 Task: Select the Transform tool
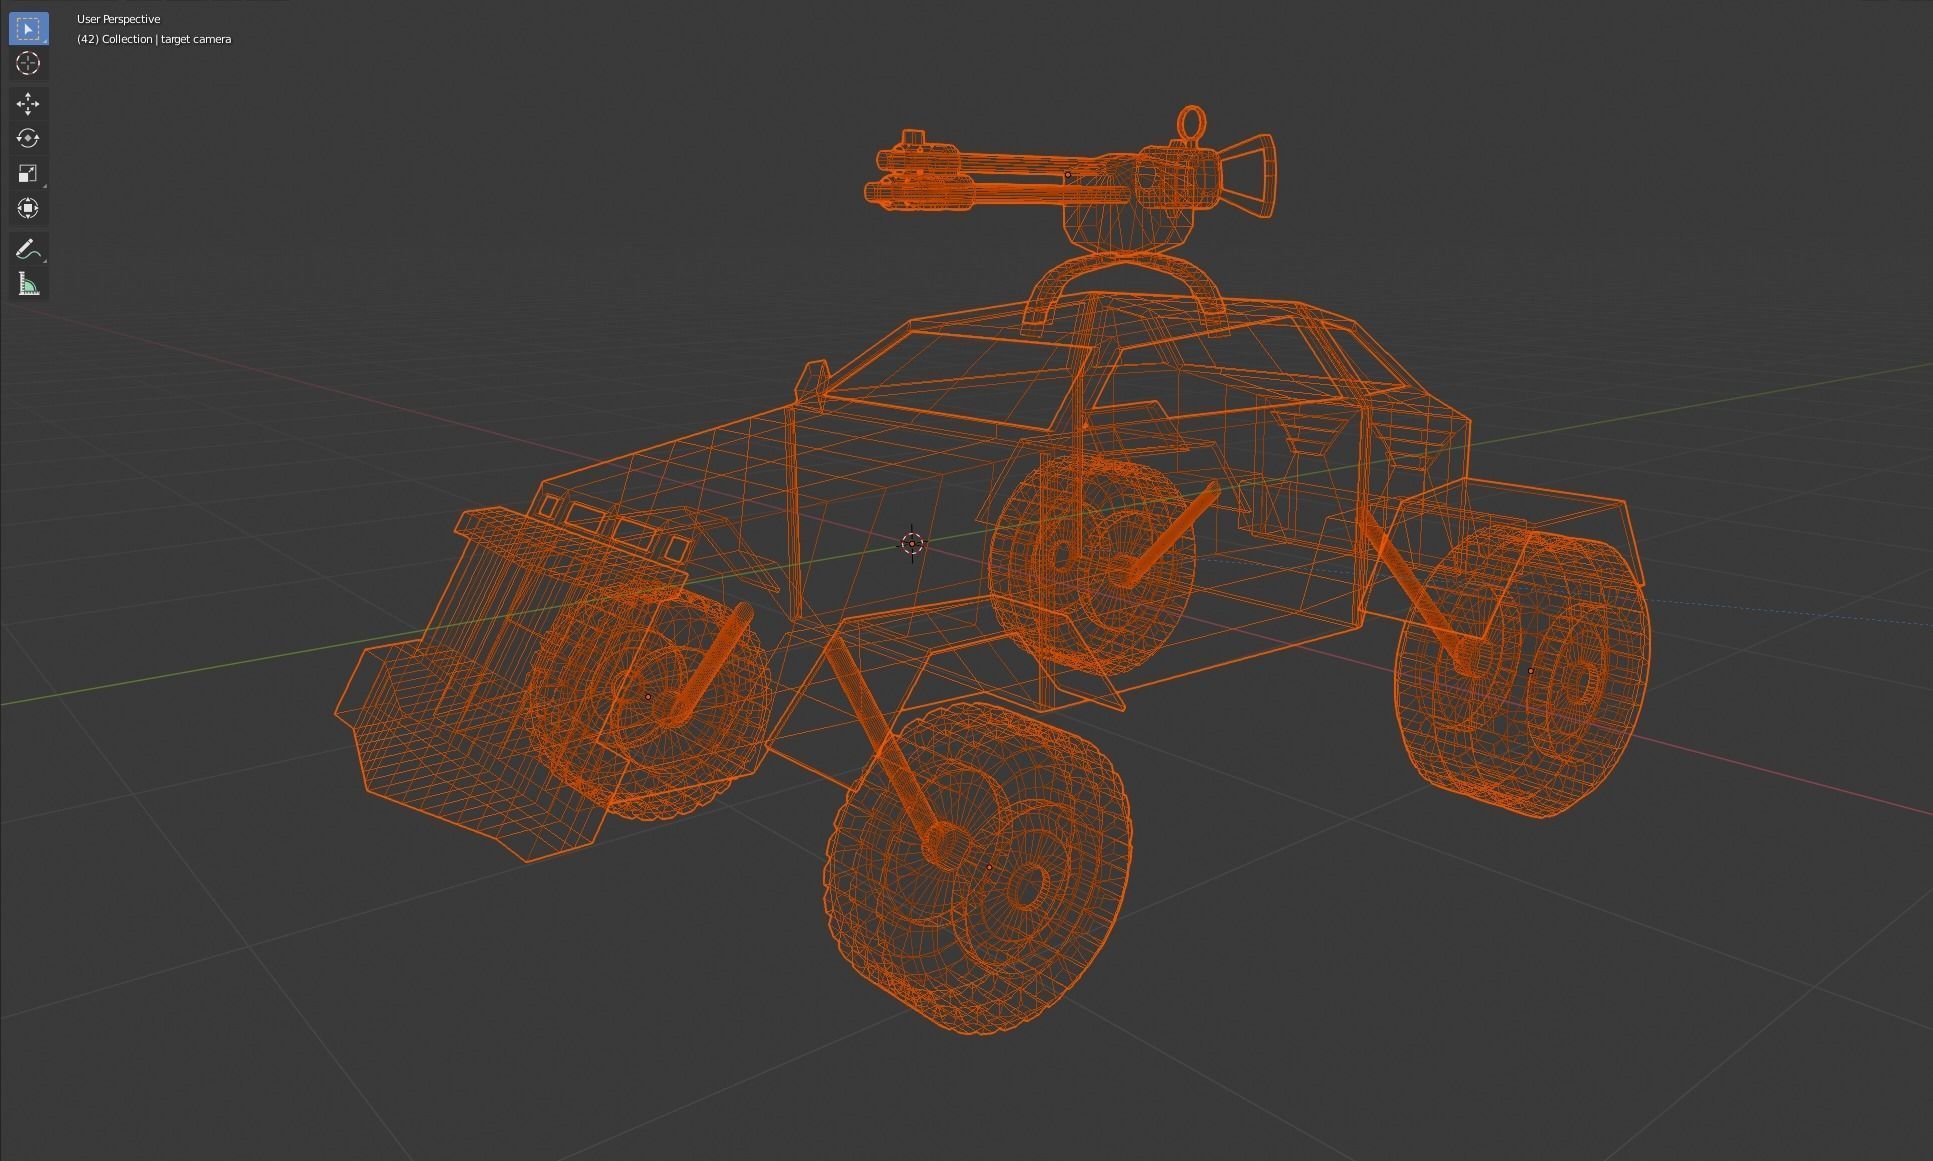(x=28, y=208)
